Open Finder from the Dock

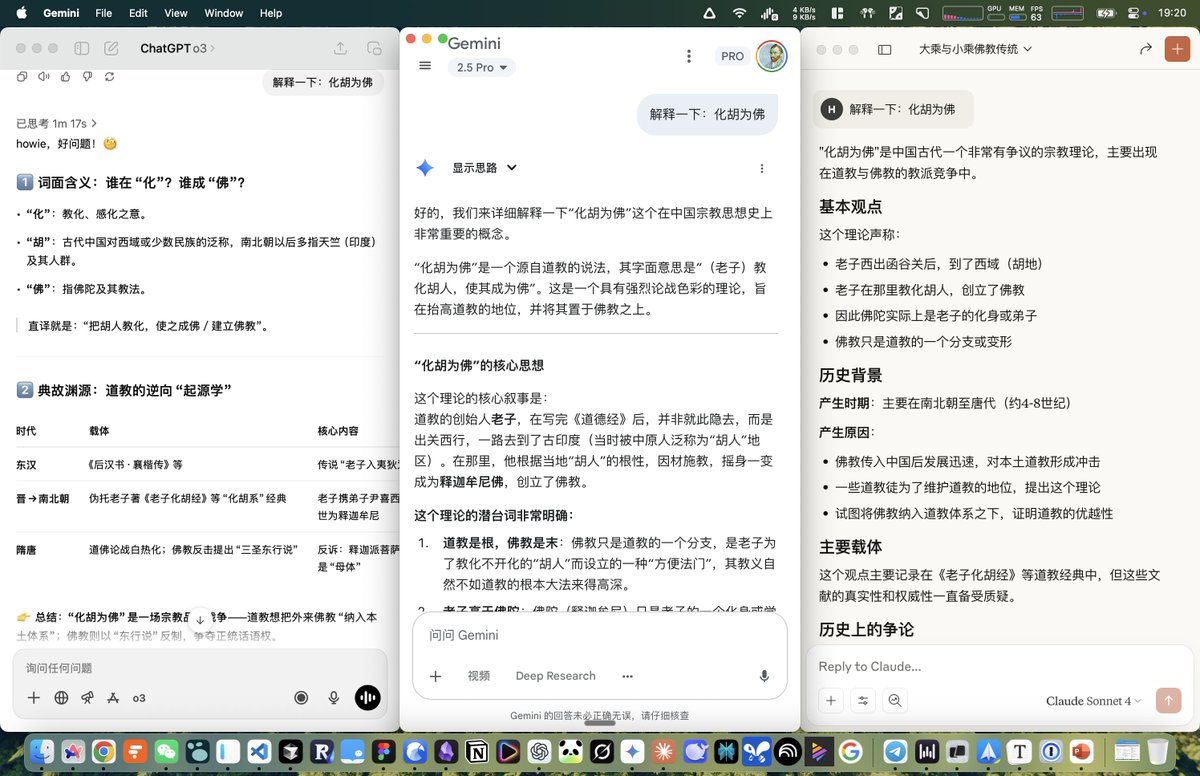tap(42, 751)
